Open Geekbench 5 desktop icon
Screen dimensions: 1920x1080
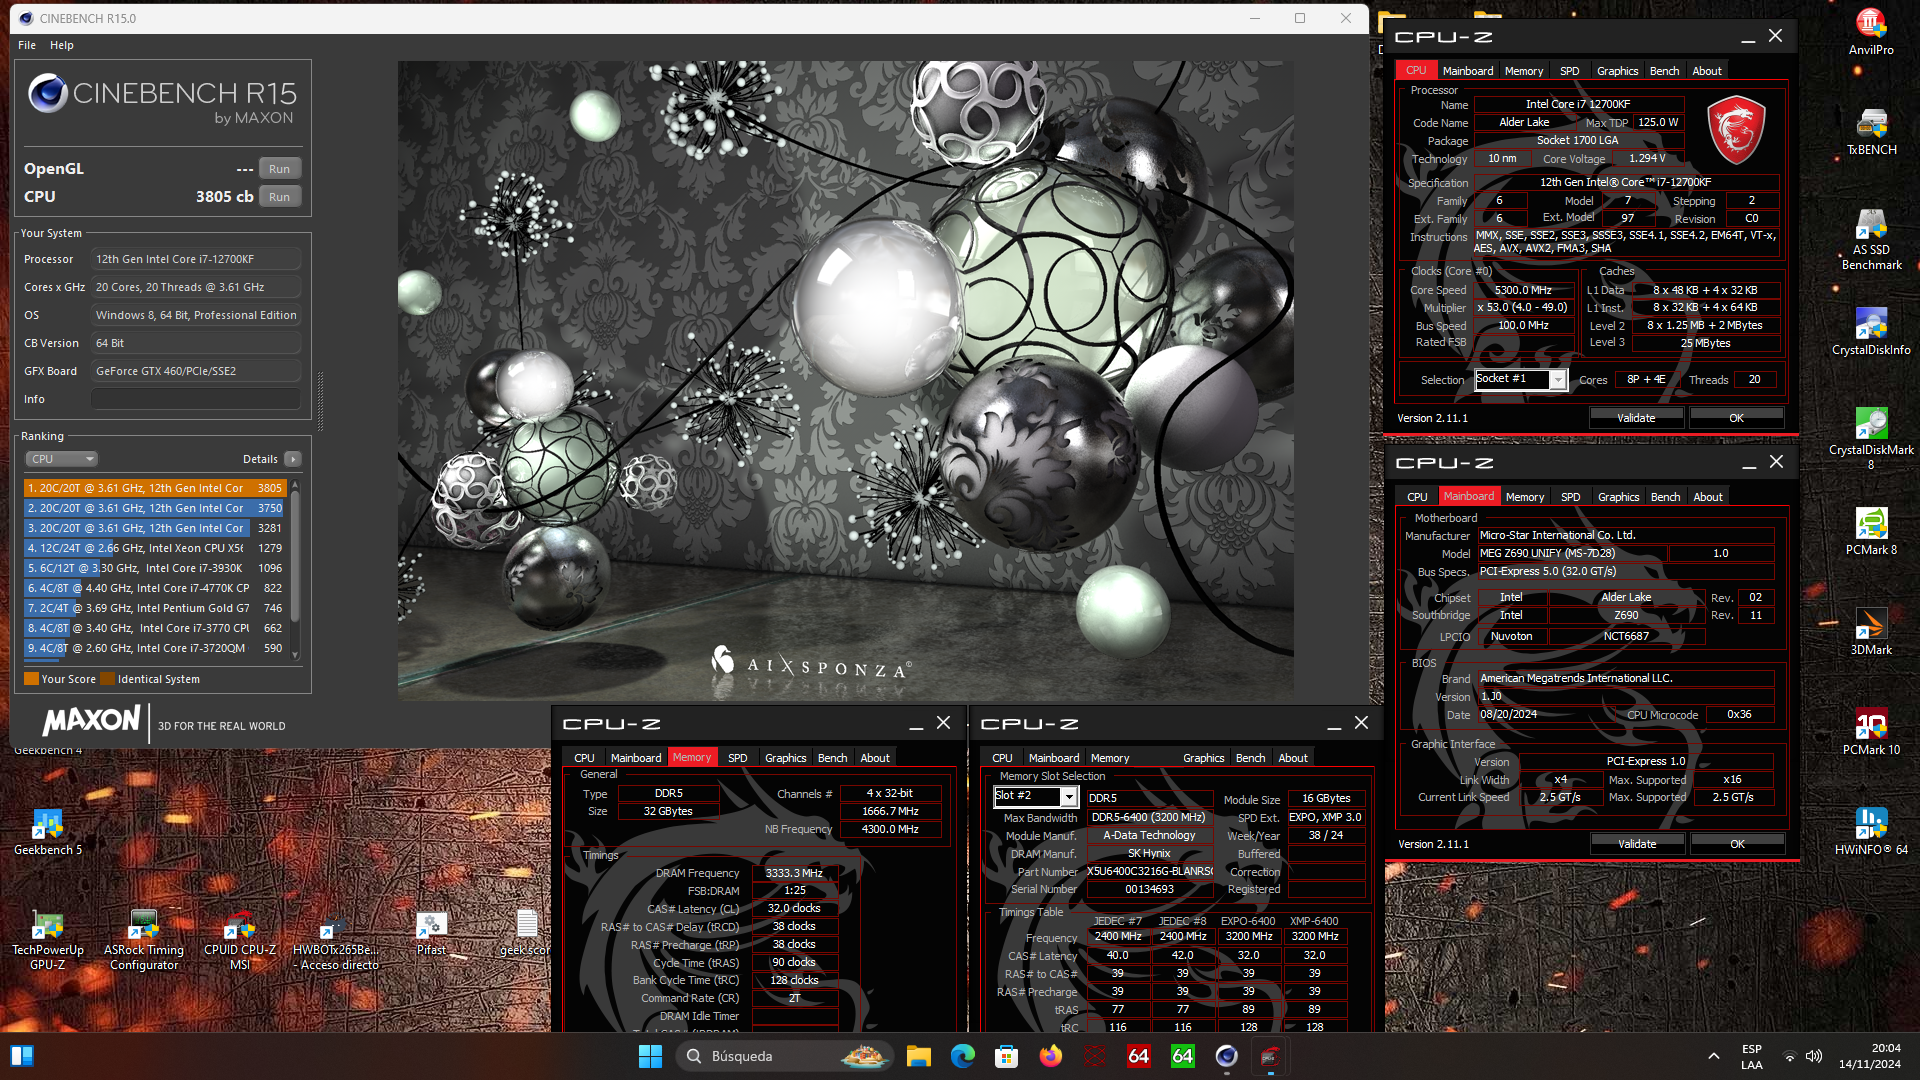pyautogui.click(x=47, y=831)
